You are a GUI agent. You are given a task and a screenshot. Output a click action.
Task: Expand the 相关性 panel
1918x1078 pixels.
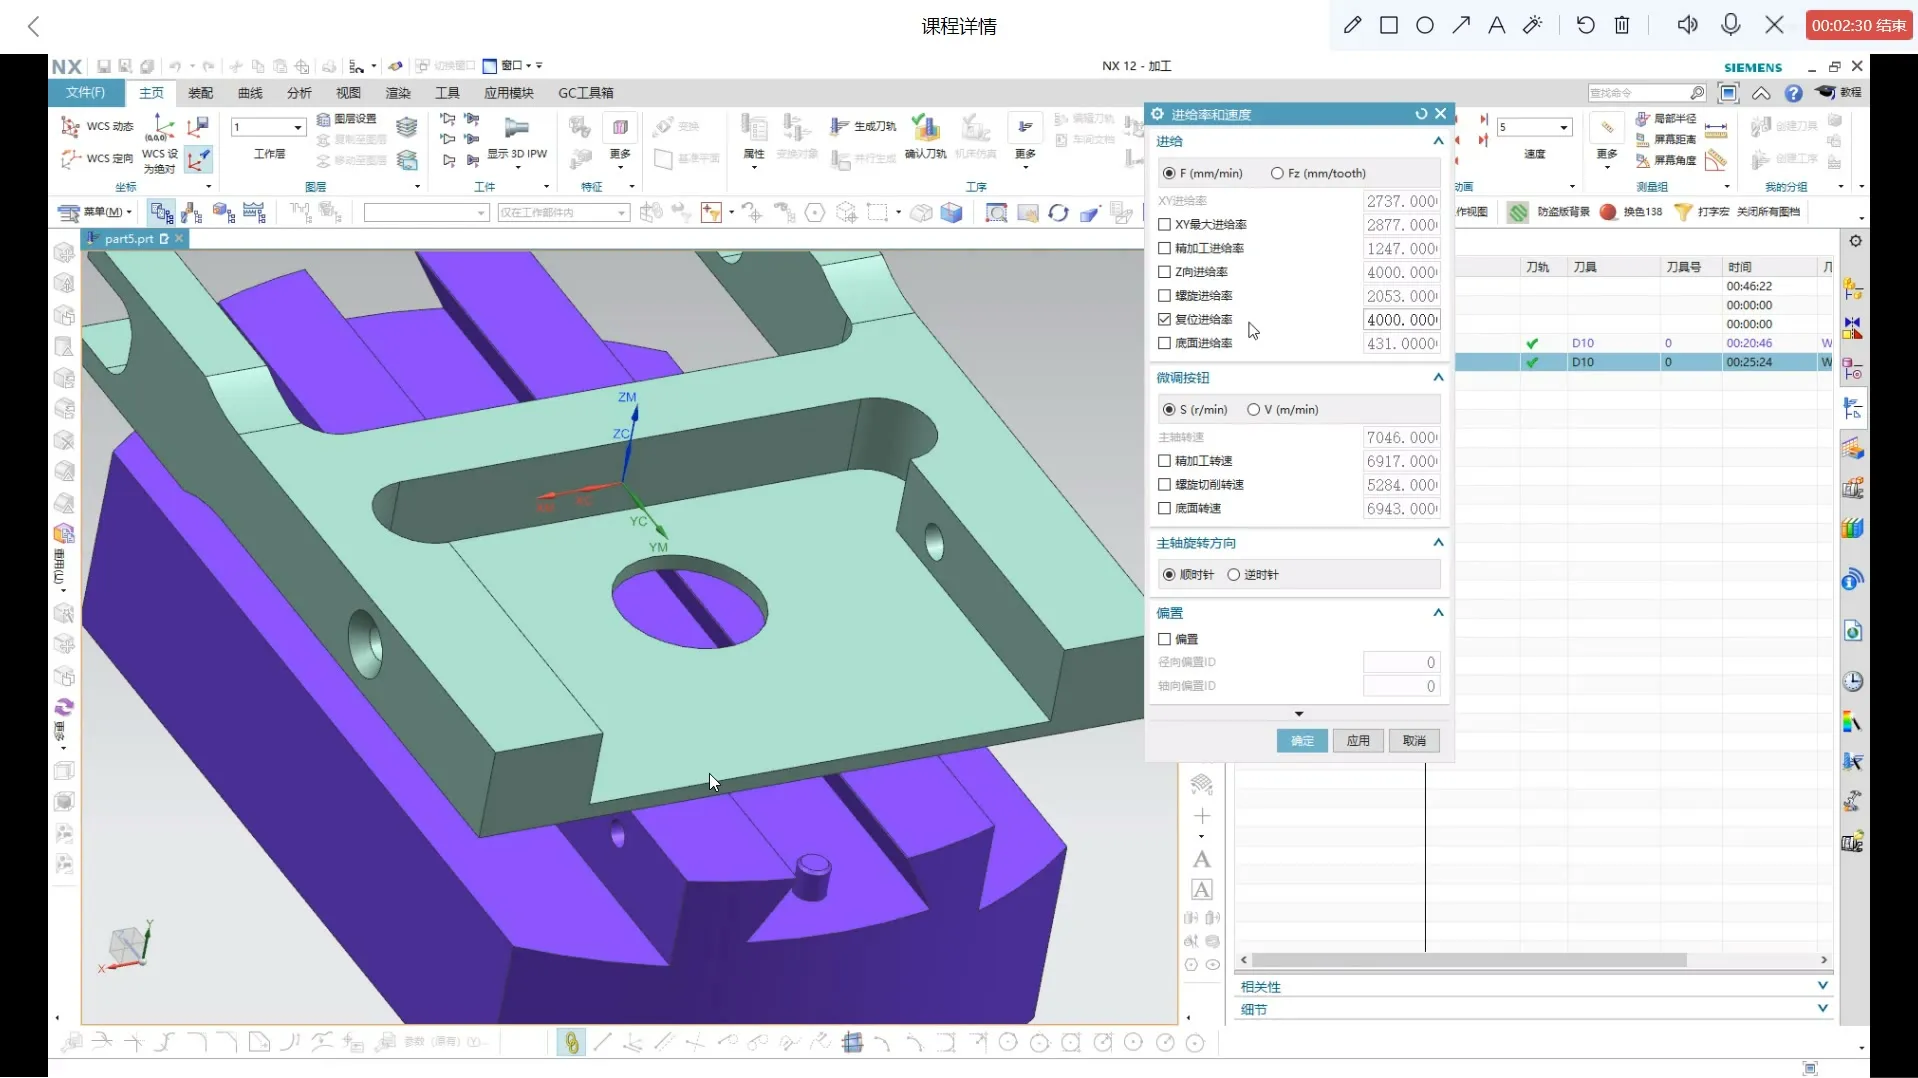click(1822, 986)
